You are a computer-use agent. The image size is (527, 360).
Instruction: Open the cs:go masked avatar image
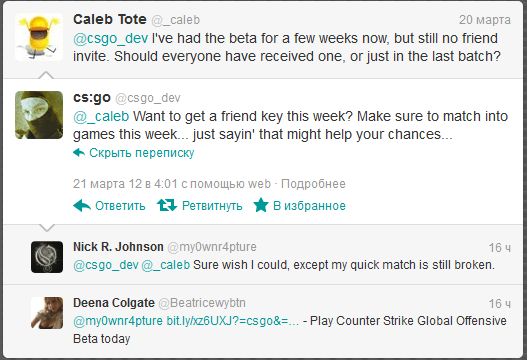[39, 115]
